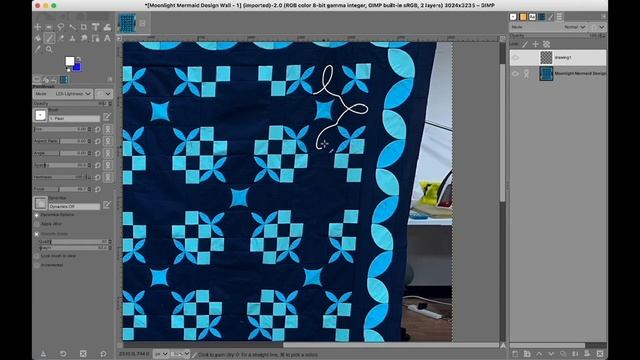Screen dimensions: 640x360
Task: Select the Paths tool
Action: [95, 38]
